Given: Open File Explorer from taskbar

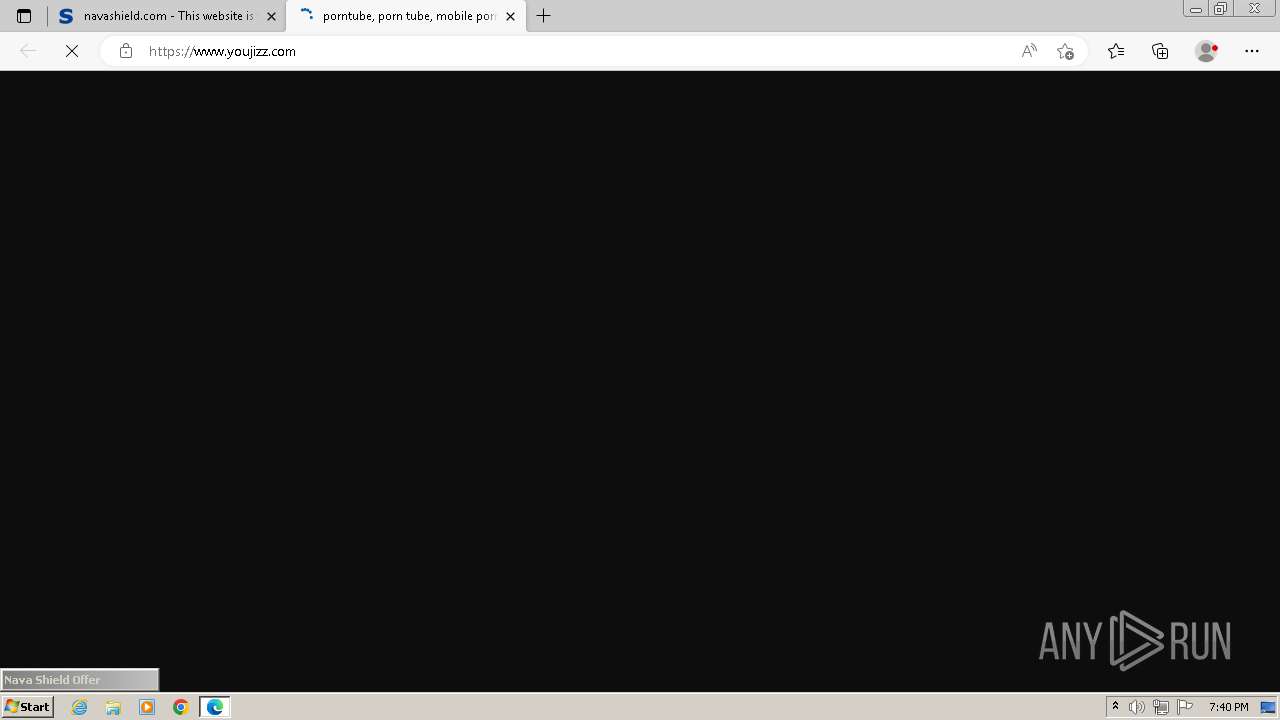Looking at the screenshot, I should coord(113,707).
